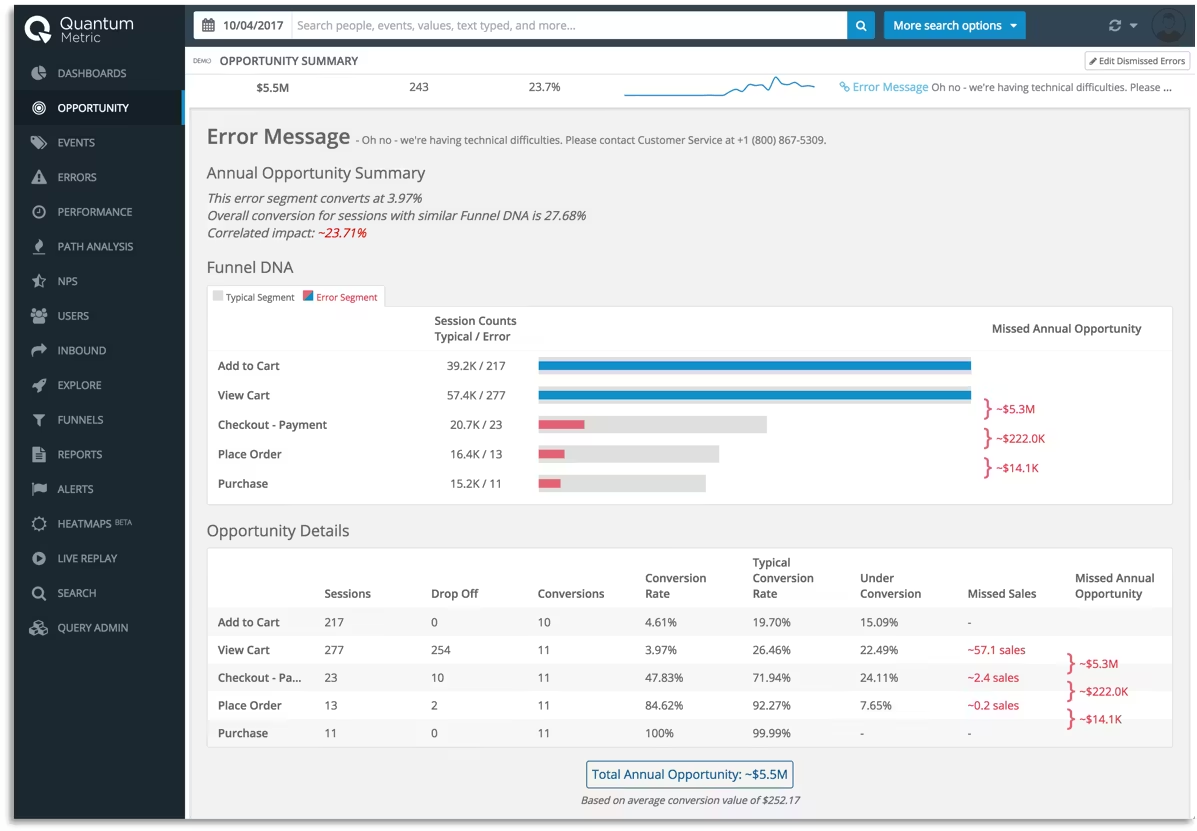
Task: Open Path Analysis from the sidebar
Action: point(93,246)
